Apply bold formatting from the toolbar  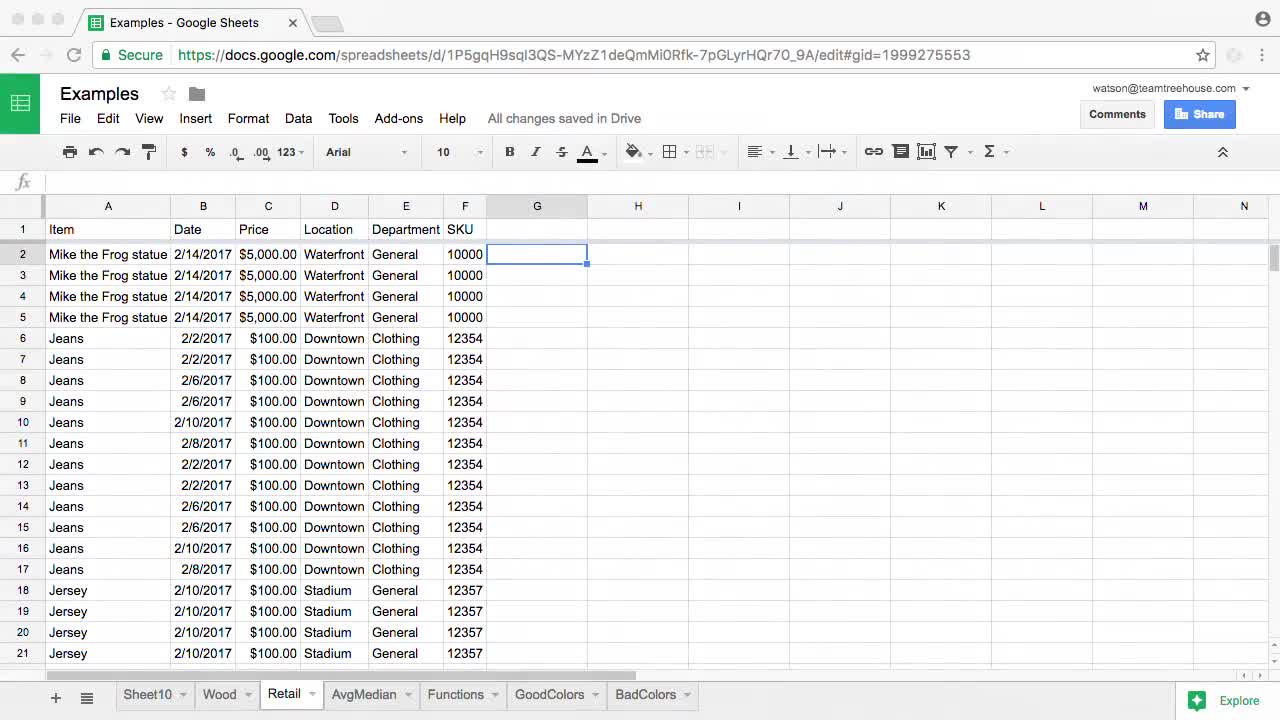point(509,151)
